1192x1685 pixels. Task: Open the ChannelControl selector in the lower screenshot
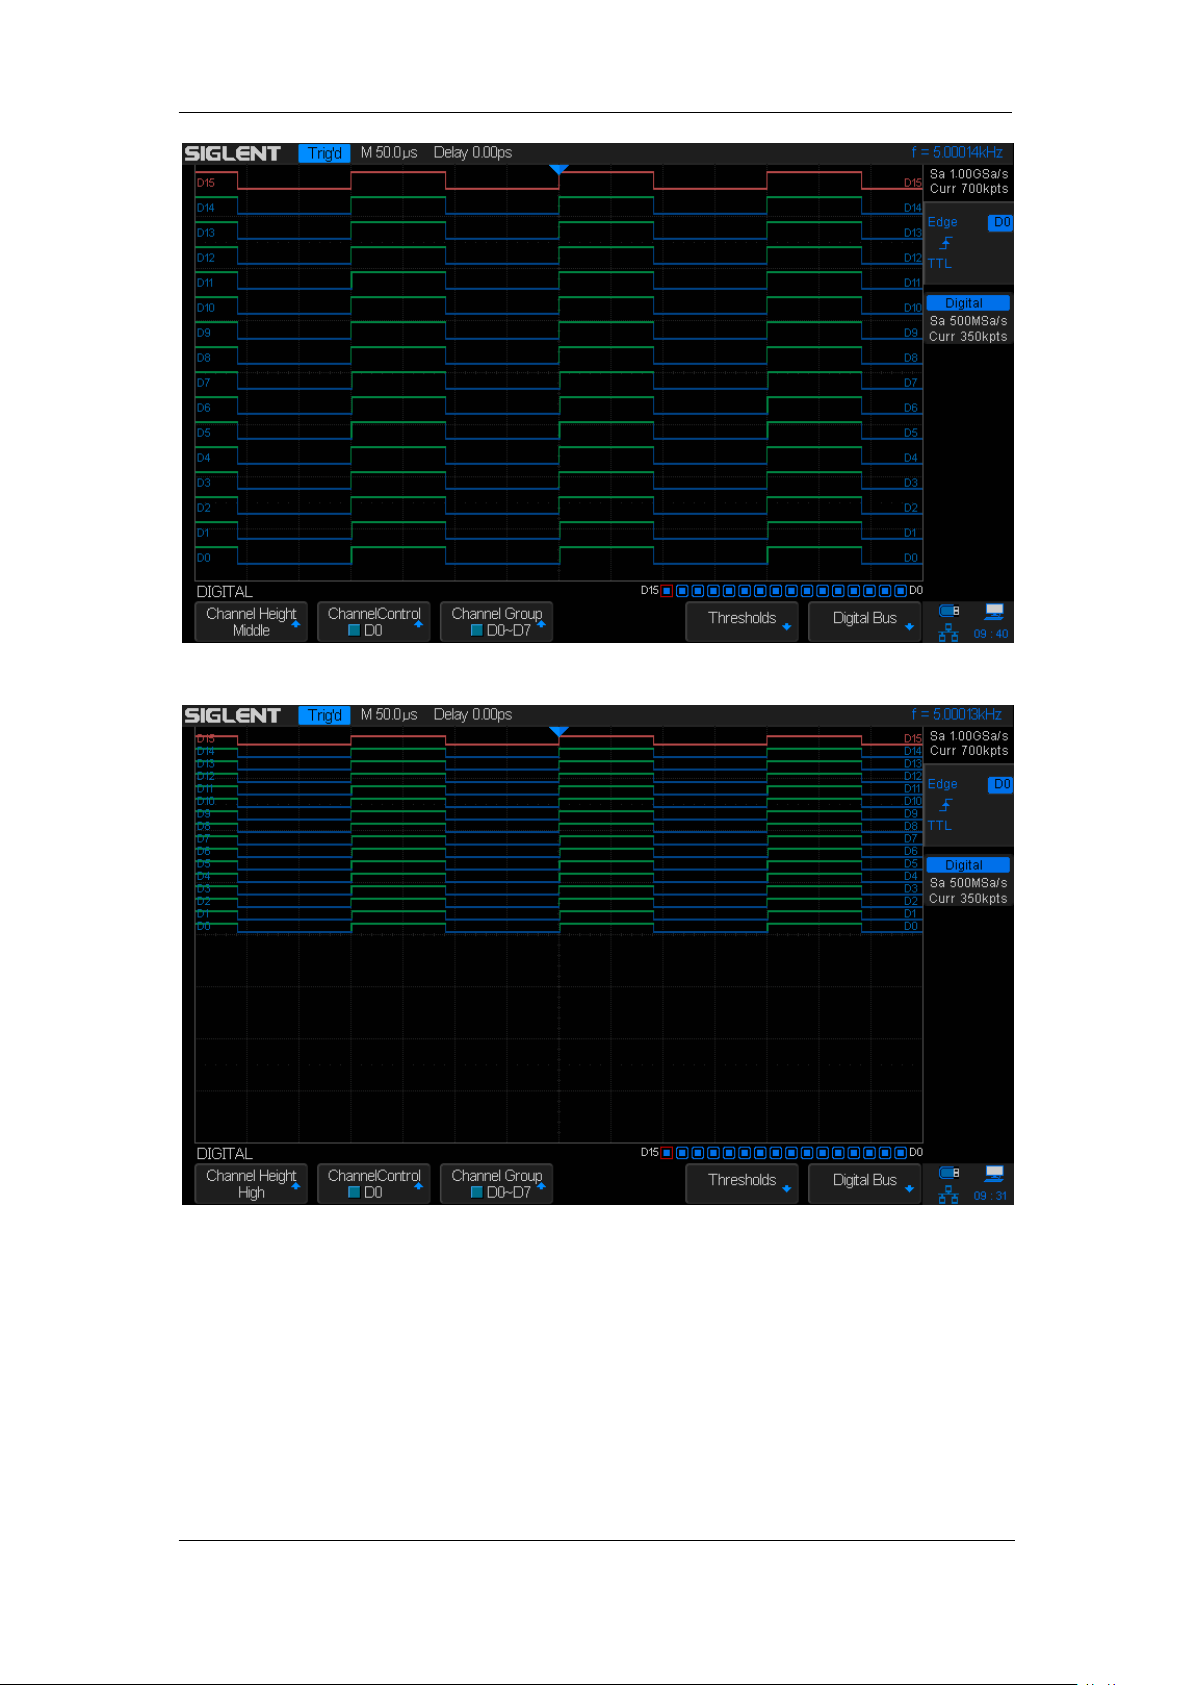point(374,1183)
